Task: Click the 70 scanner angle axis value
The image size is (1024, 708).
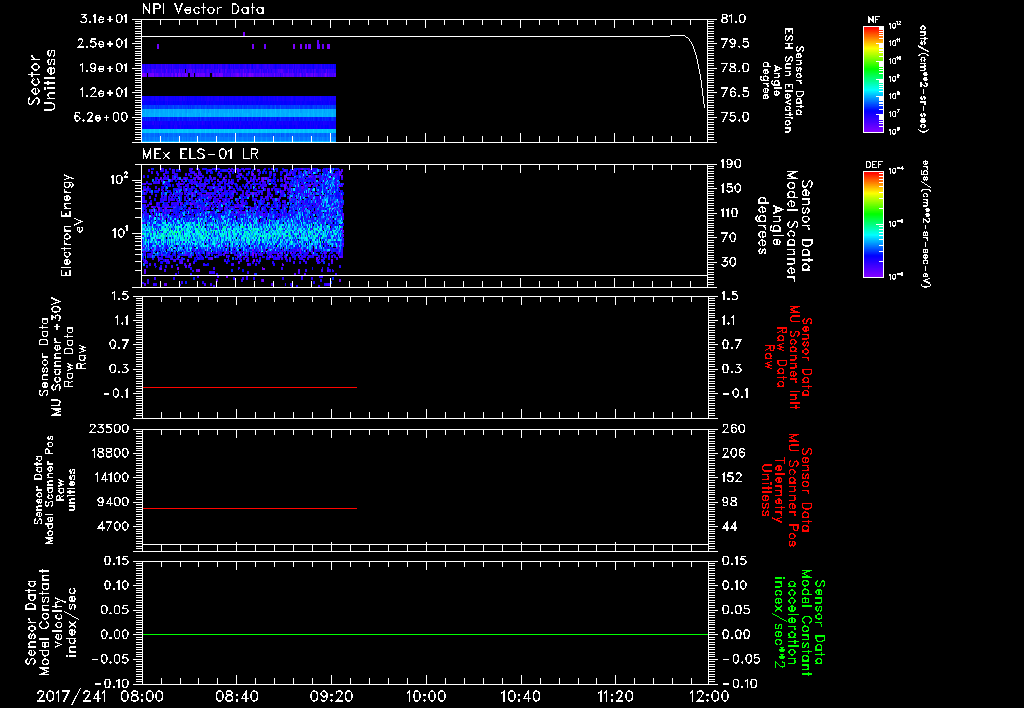Action: tap(728, 238)
